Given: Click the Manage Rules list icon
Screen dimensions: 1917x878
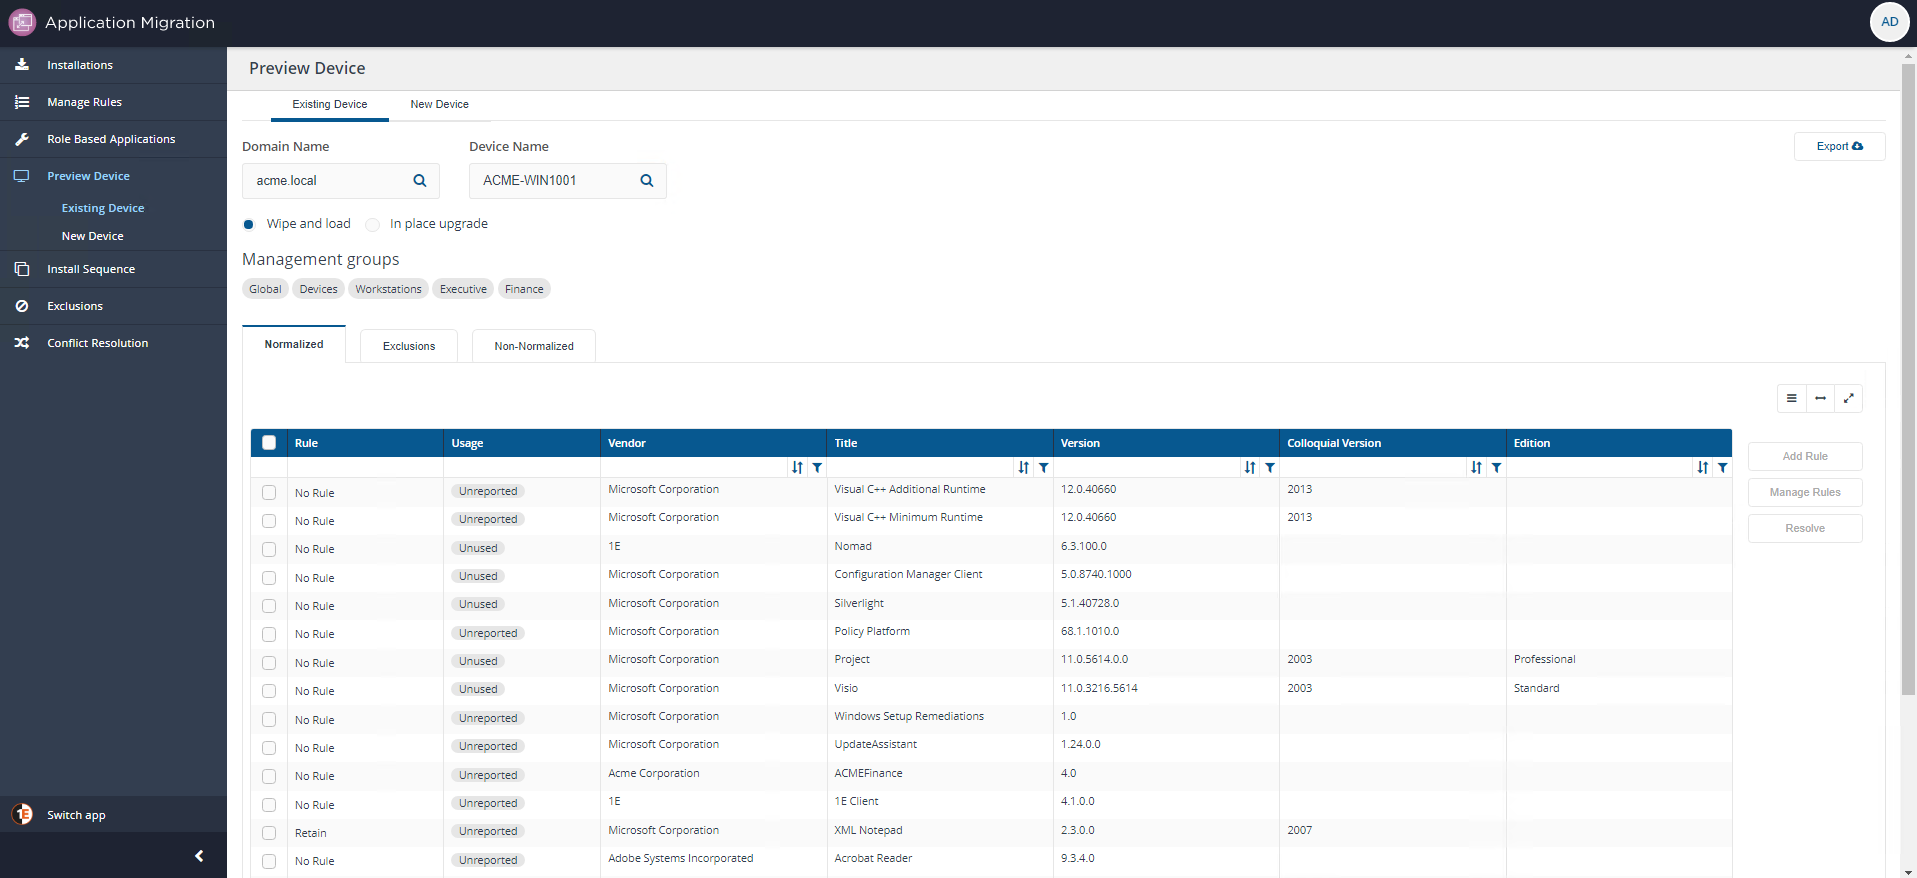Looking at the screenshot, I should coord(22,102).
